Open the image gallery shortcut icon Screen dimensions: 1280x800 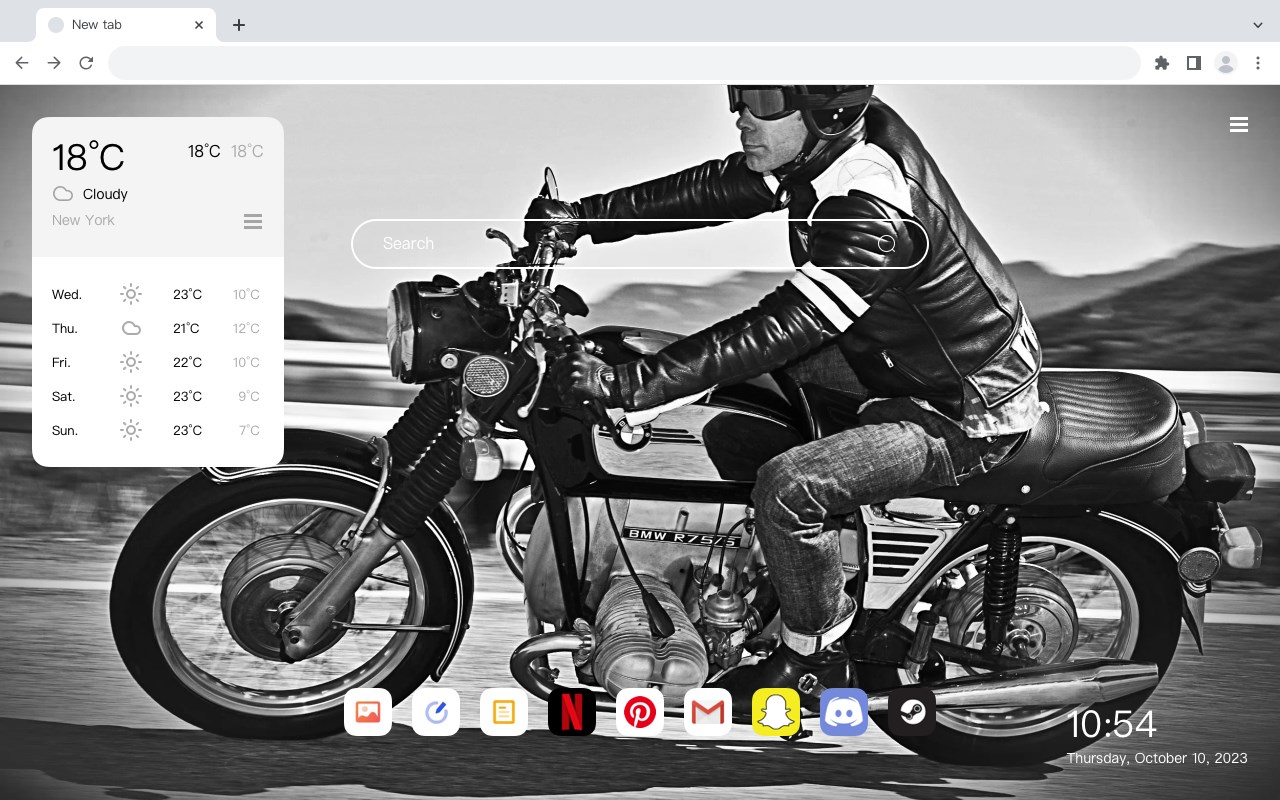click(368, 712)
